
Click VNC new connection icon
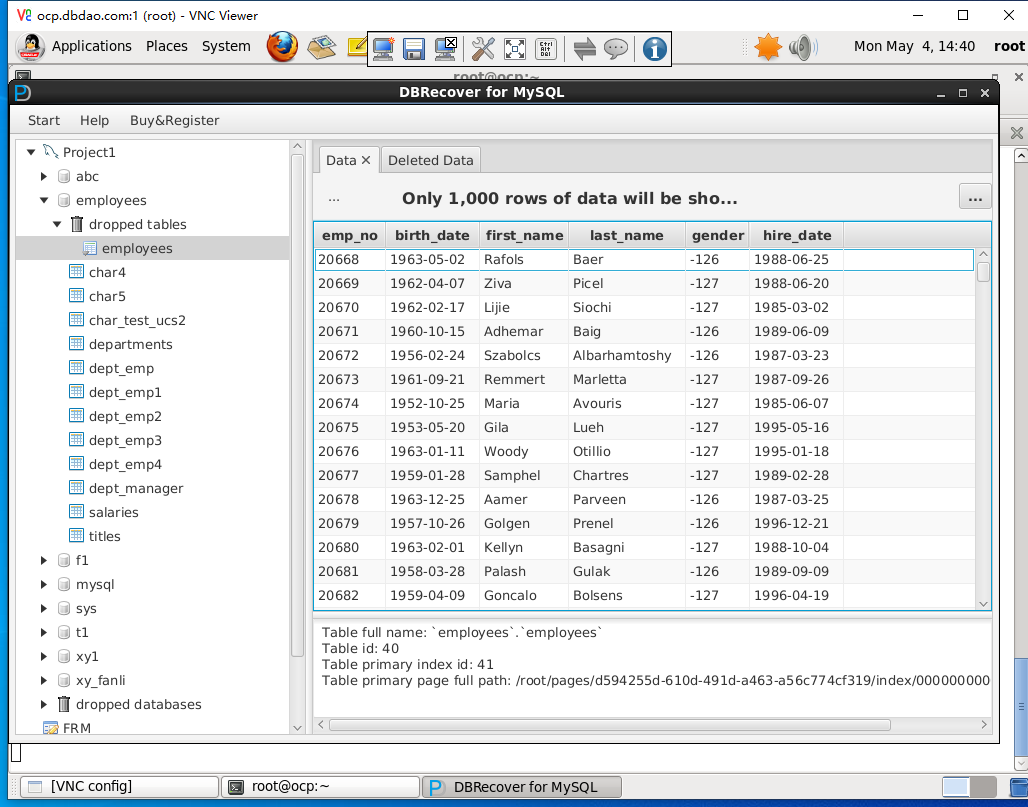click(x=383, y=48)
